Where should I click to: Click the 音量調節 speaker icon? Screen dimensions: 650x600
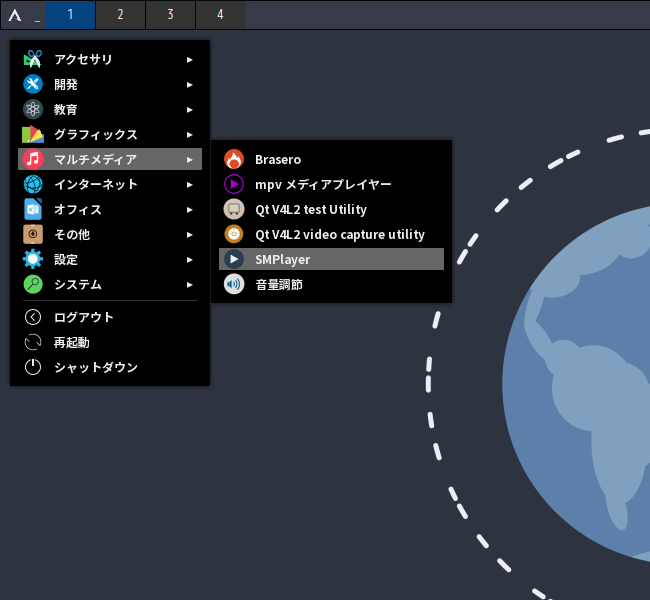point(234,284)
